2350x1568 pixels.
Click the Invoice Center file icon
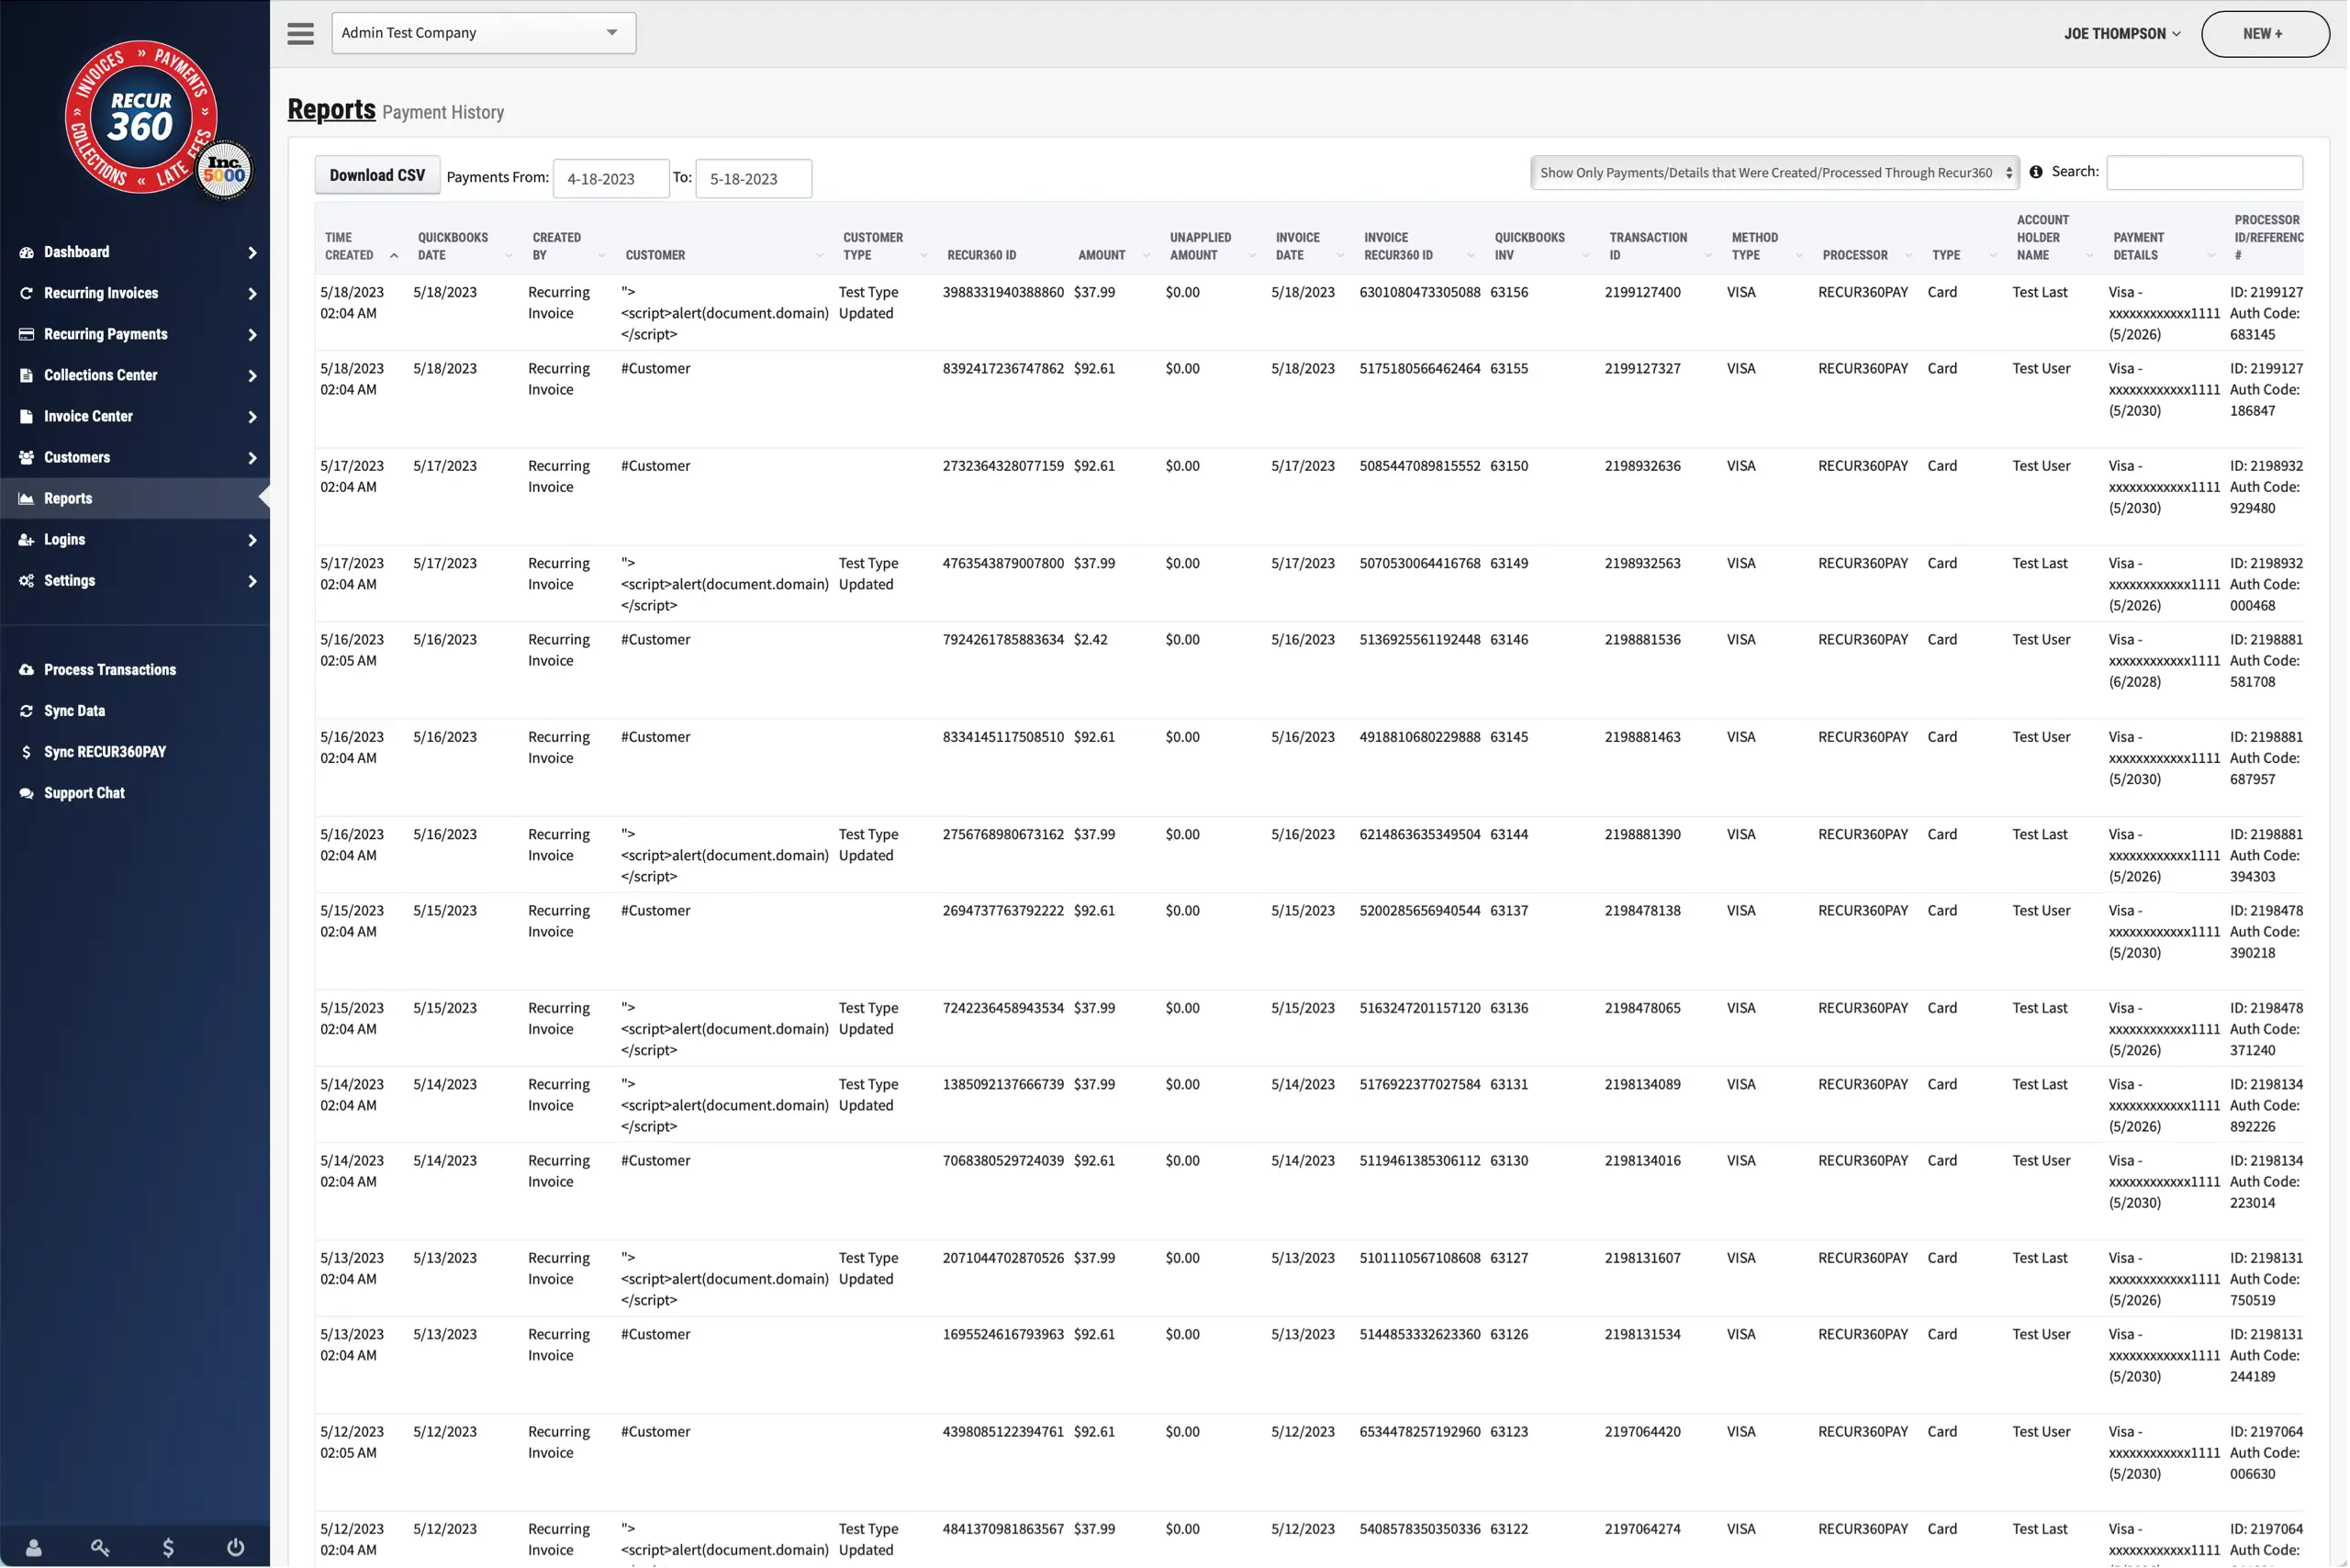coord(27,417)
